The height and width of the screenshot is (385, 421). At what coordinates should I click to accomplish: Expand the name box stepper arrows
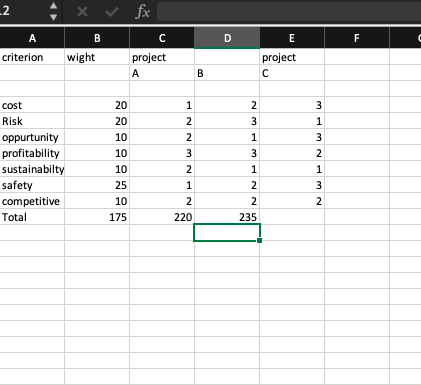(x=53, y=11)
